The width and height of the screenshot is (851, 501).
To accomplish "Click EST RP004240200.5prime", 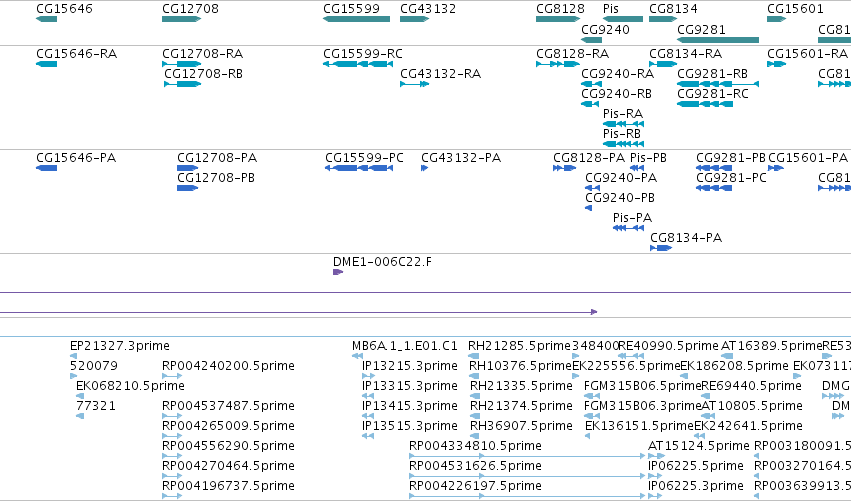I will pyautogui.click(x=172, y=376).
